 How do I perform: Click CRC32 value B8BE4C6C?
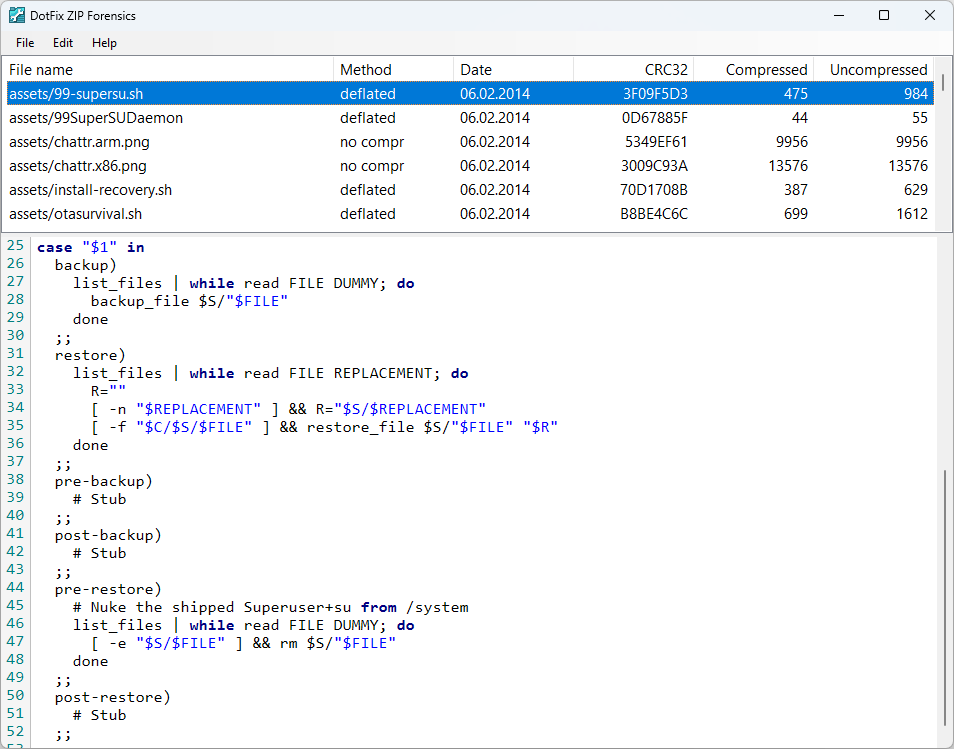[654, 214]
